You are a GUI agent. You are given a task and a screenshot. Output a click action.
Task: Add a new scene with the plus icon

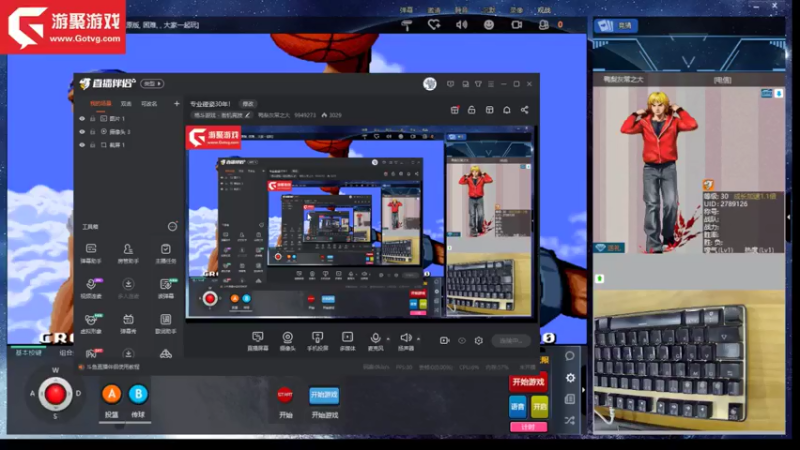(x=177, y=104)
